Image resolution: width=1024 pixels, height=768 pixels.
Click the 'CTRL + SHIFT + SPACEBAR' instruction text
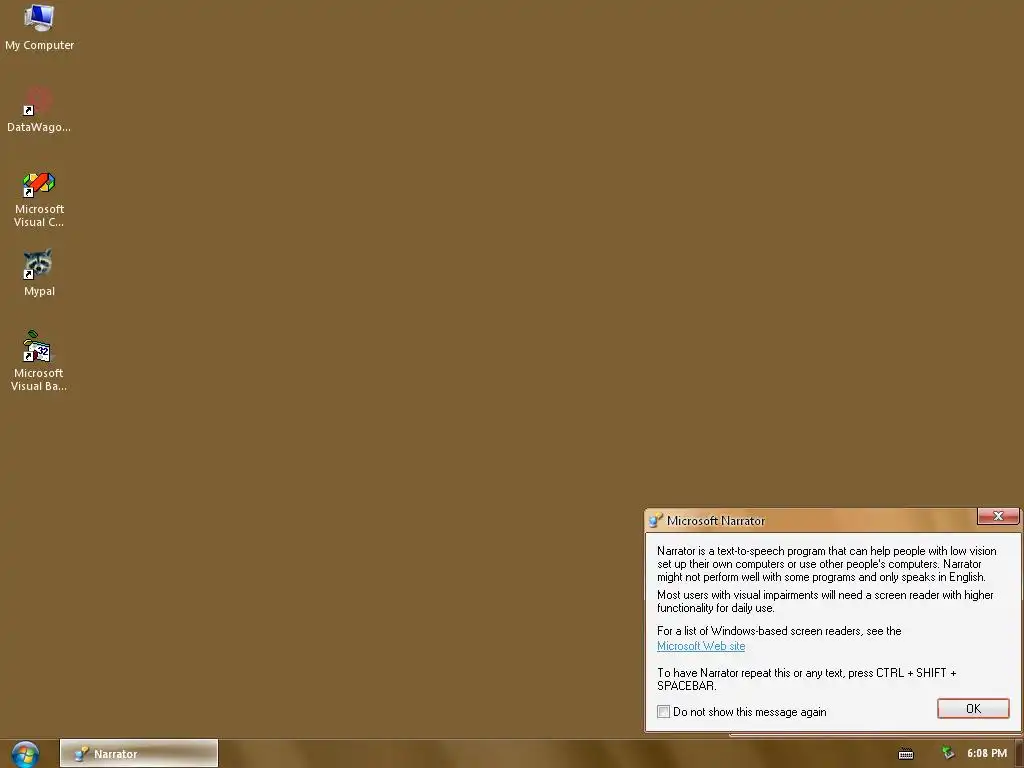[807, 679]
